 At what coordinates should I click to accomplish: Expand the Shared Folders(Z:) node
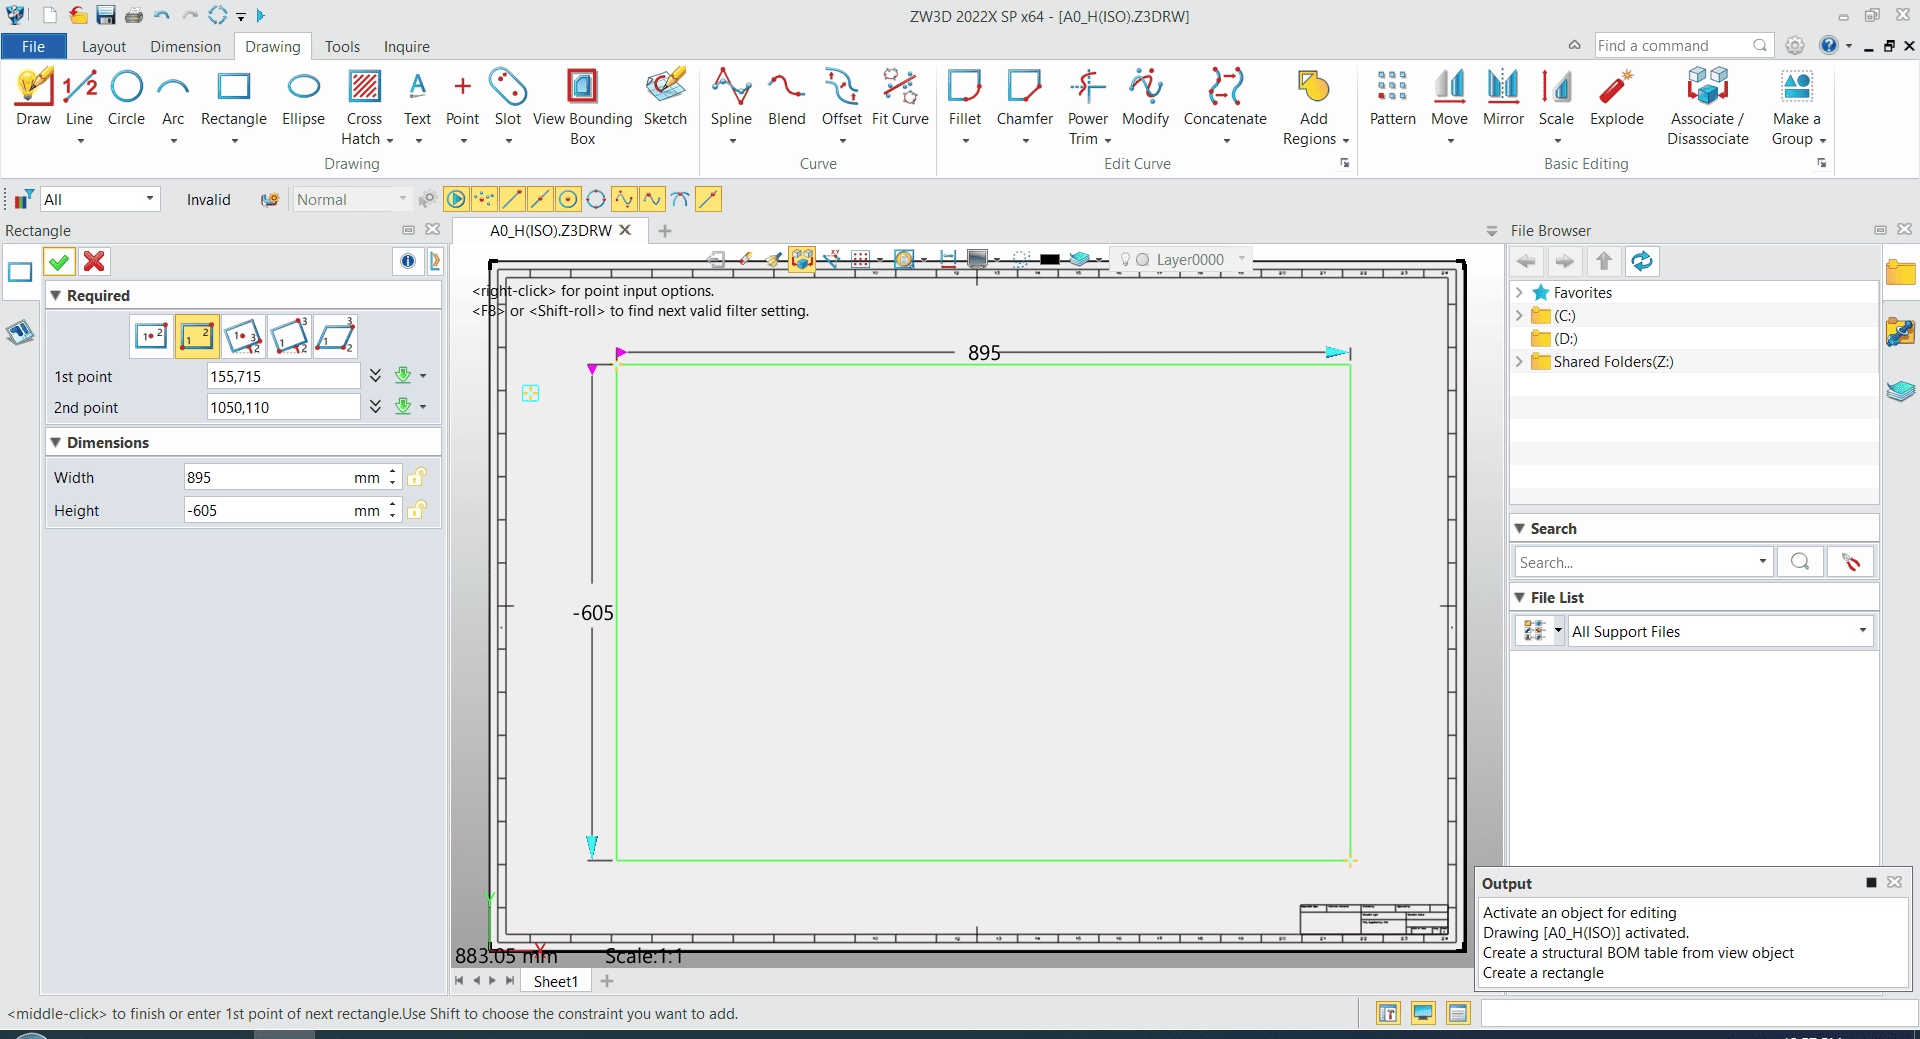[1519, 361]
